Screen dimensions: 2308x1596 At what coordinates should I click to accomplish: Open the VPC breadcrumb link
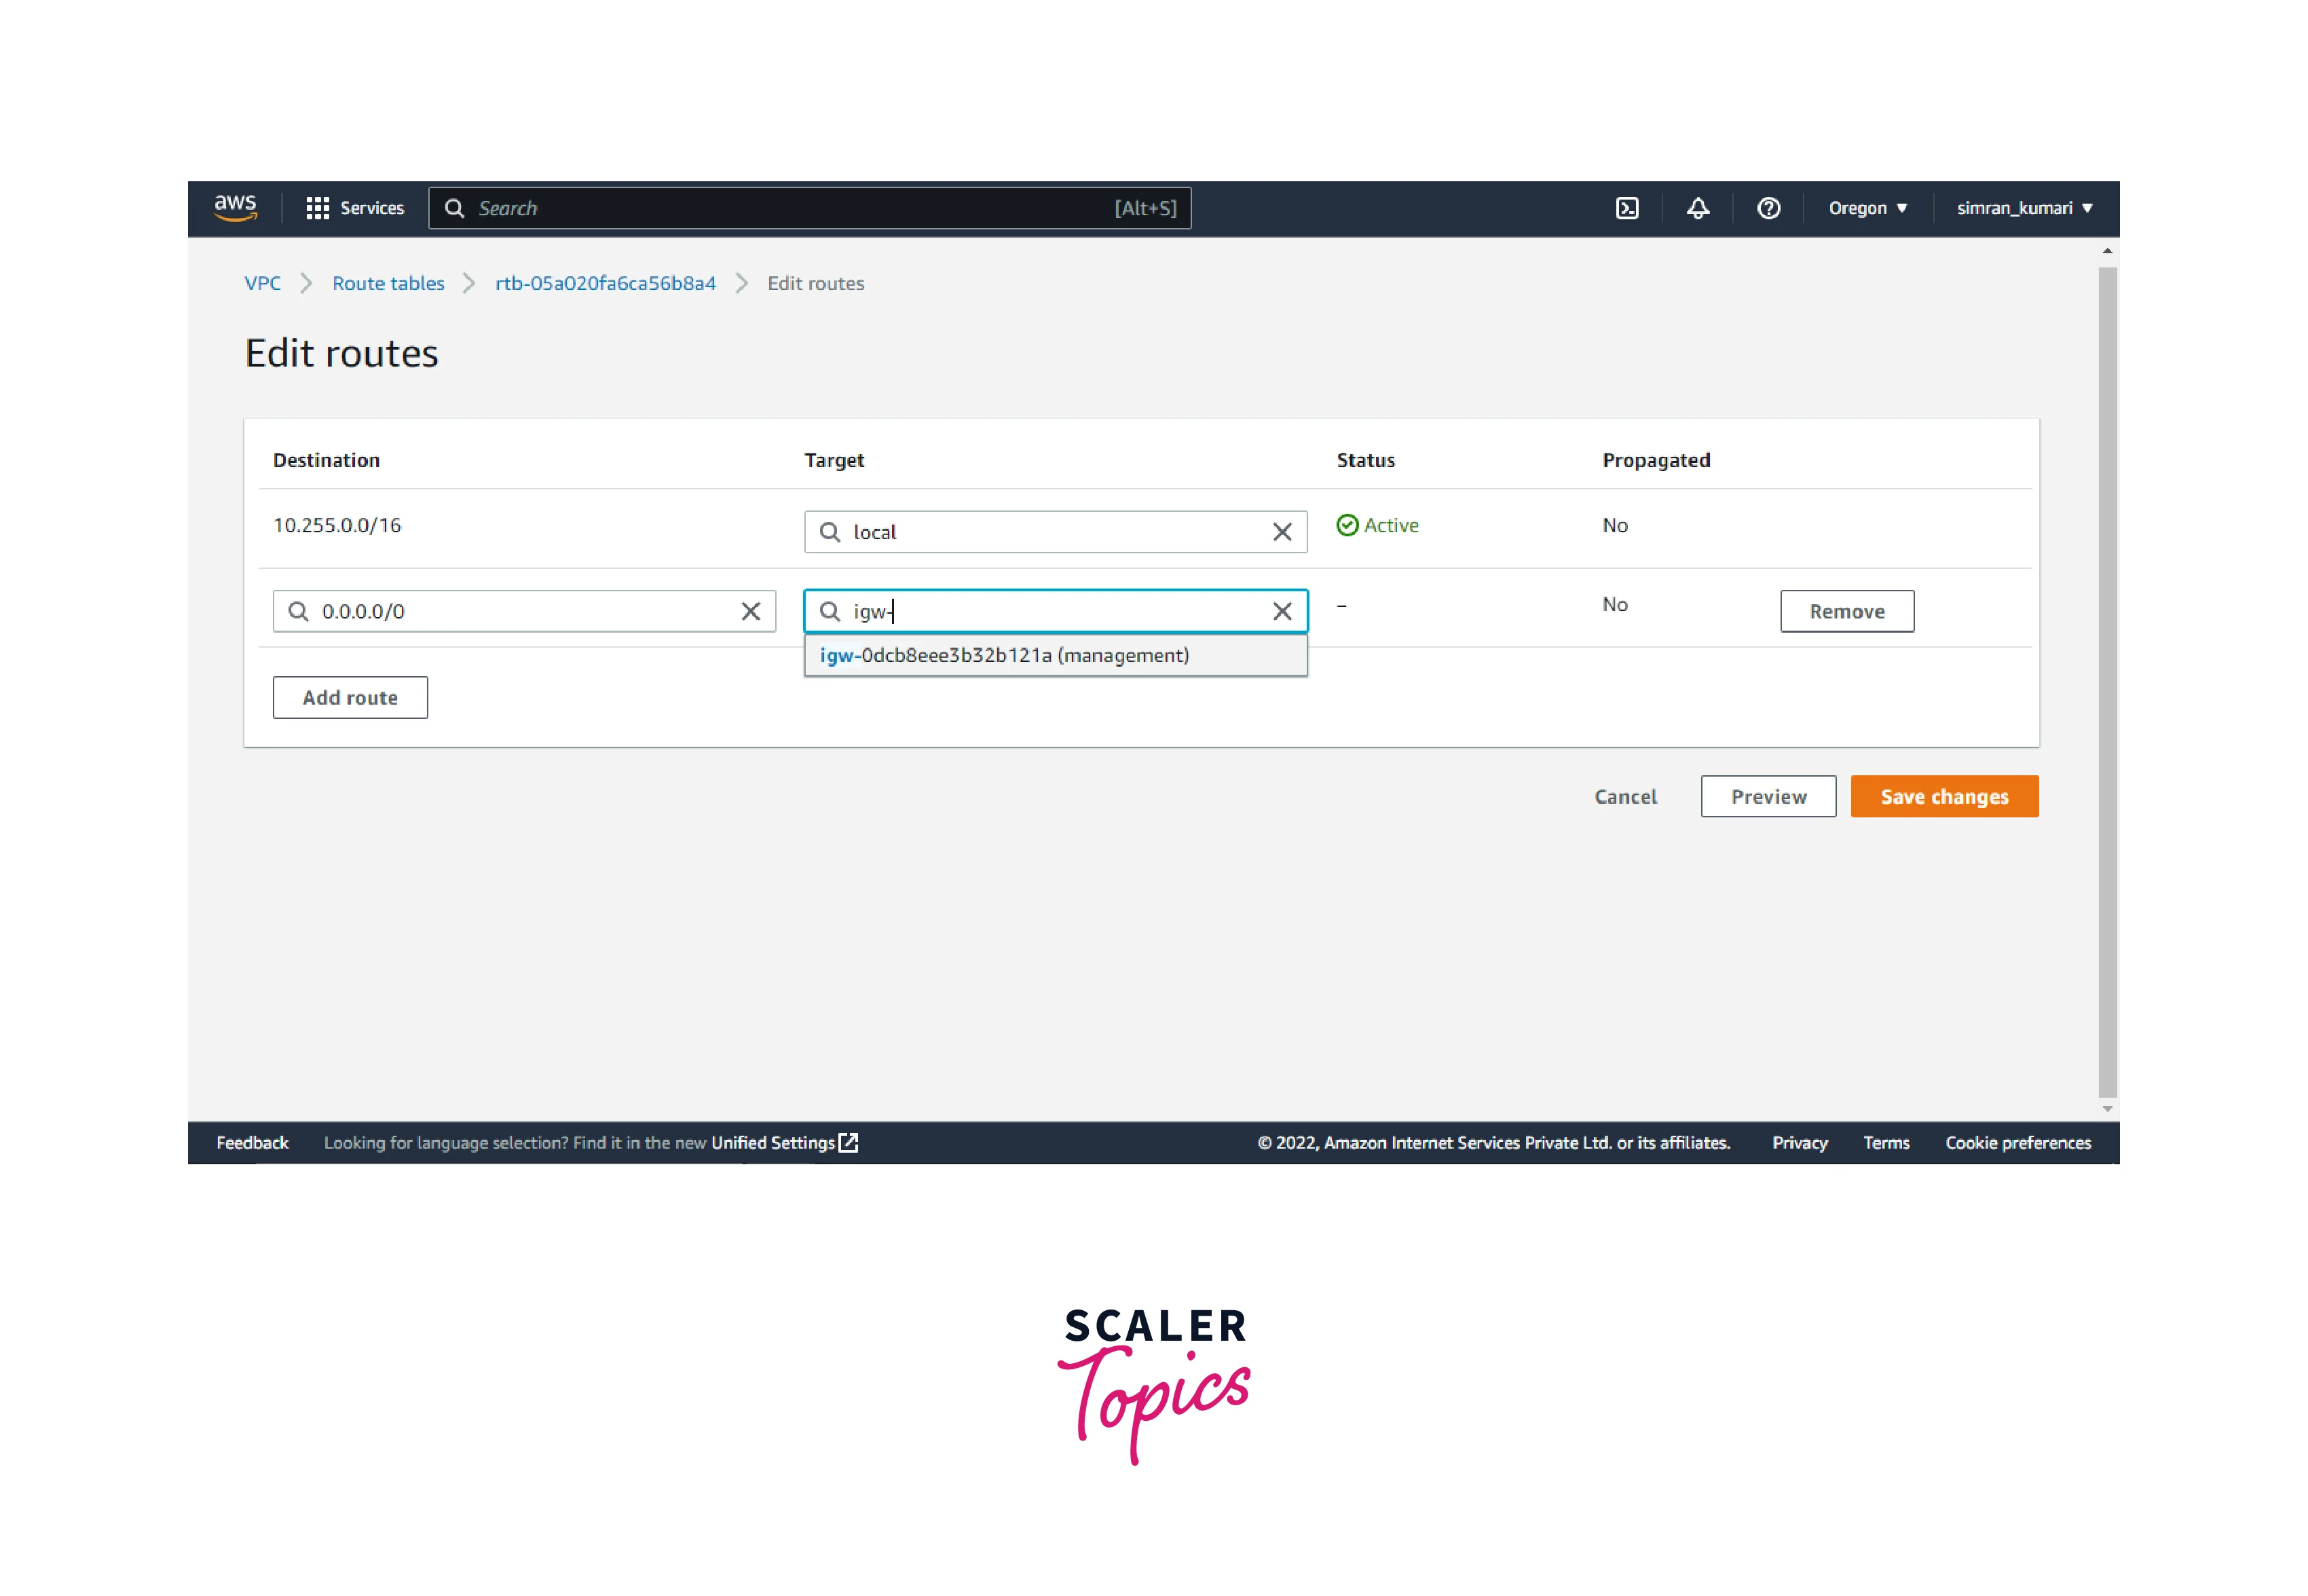coord(262,283)
